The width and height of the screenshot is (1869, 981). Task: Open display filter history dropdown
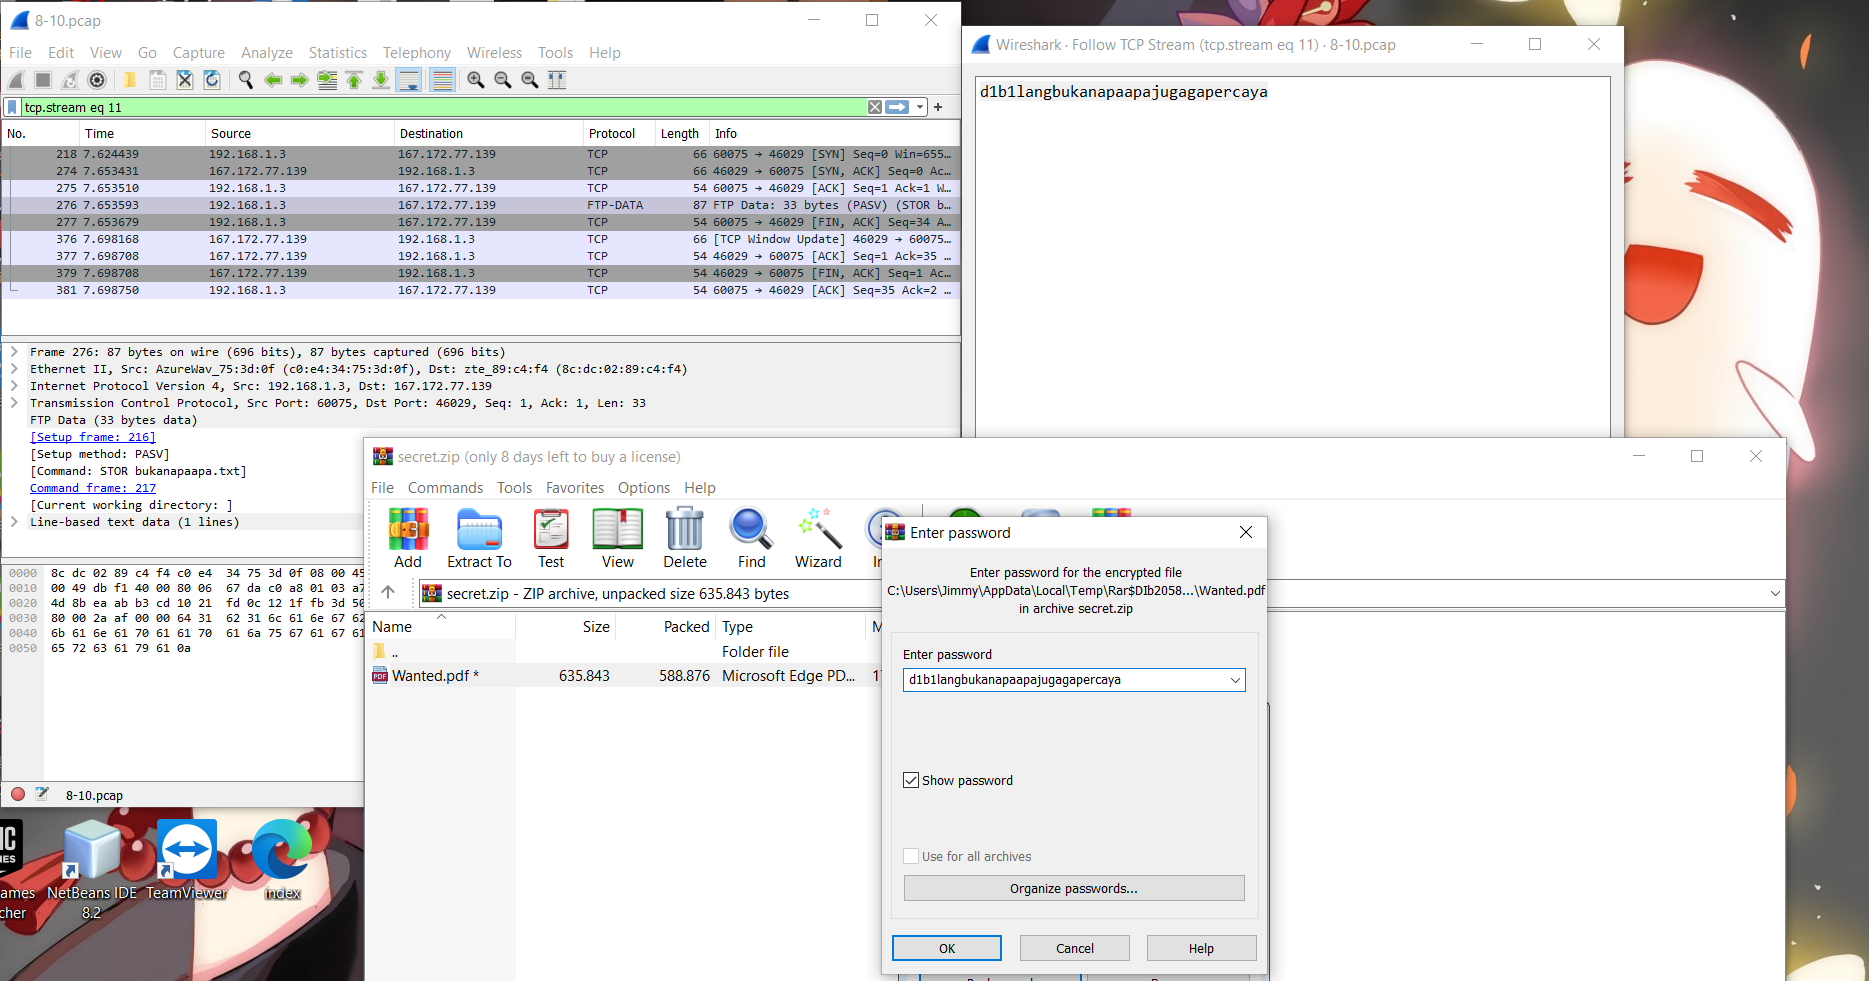click(x=920, y=107)
